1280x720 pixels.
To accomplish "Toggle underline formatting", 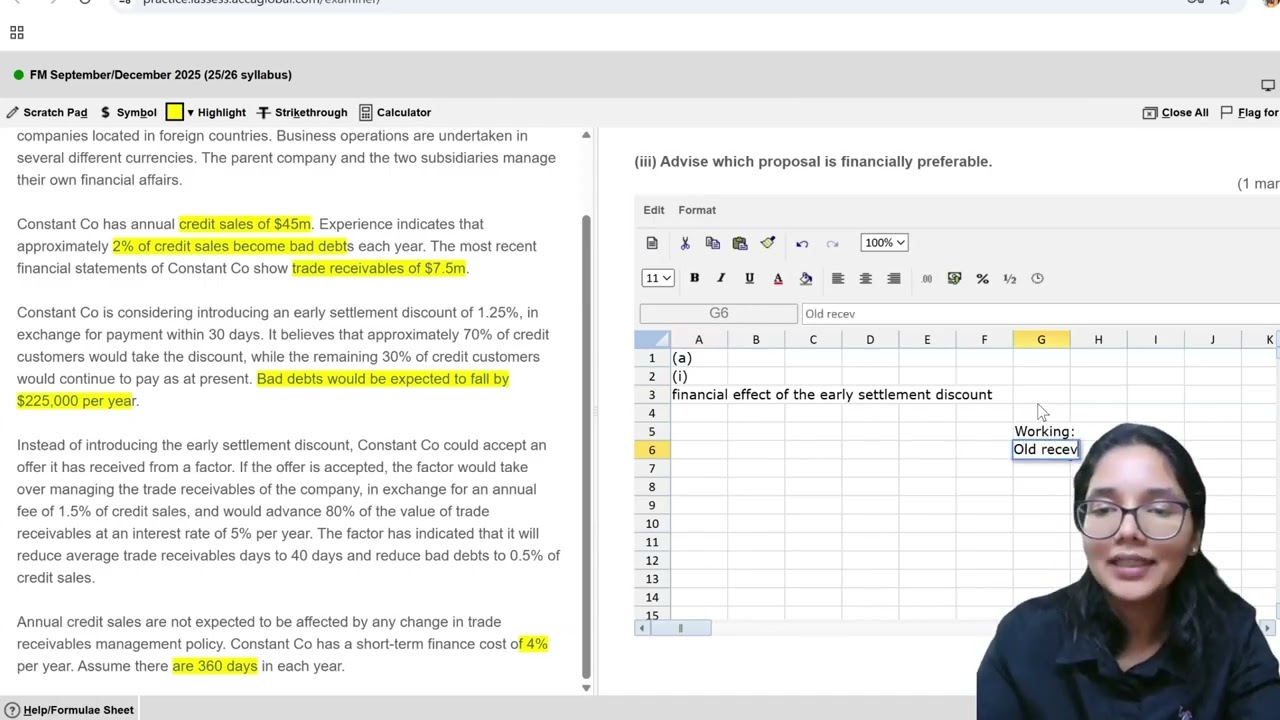I will click(749, 278).
